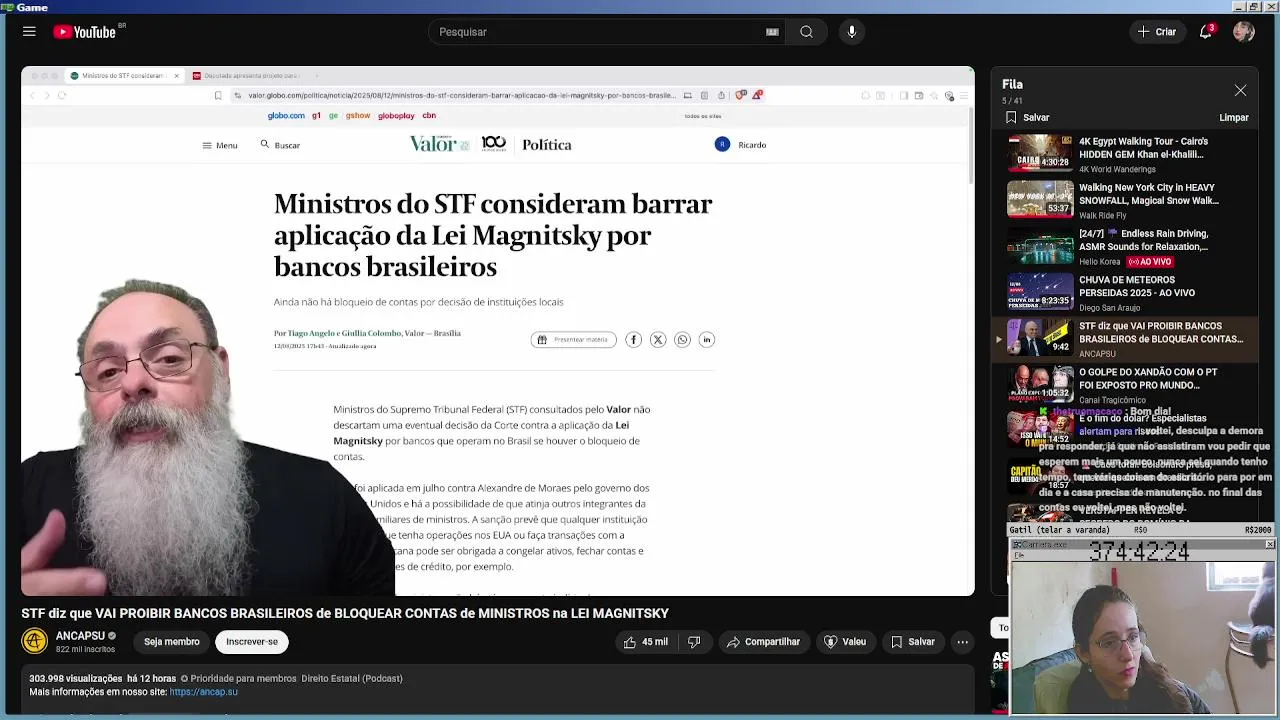Image resolution: width=1280 pixels, height=720 pixels.
Task: Open the on-screen keyboard in search box
Action: tap(772, 32)
